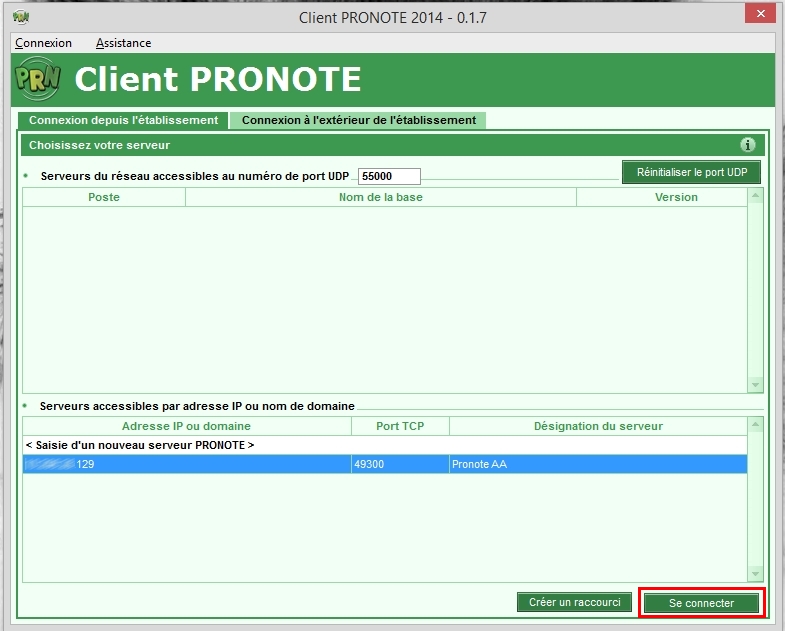The image size is (785, 631).
Task: Sort by Nom de la base column
Action: point(380,197)
